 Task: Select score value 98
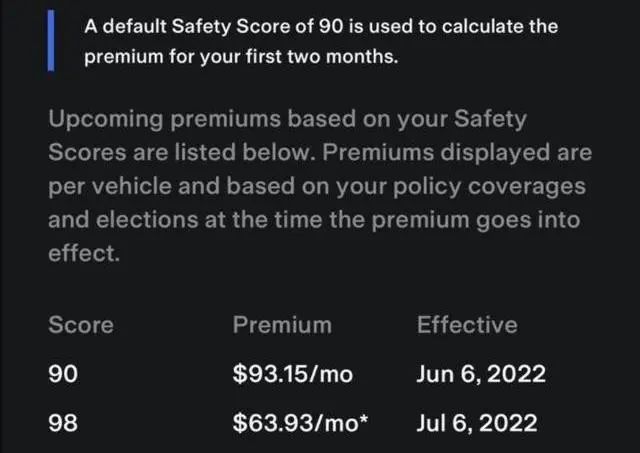coord(63,423)
